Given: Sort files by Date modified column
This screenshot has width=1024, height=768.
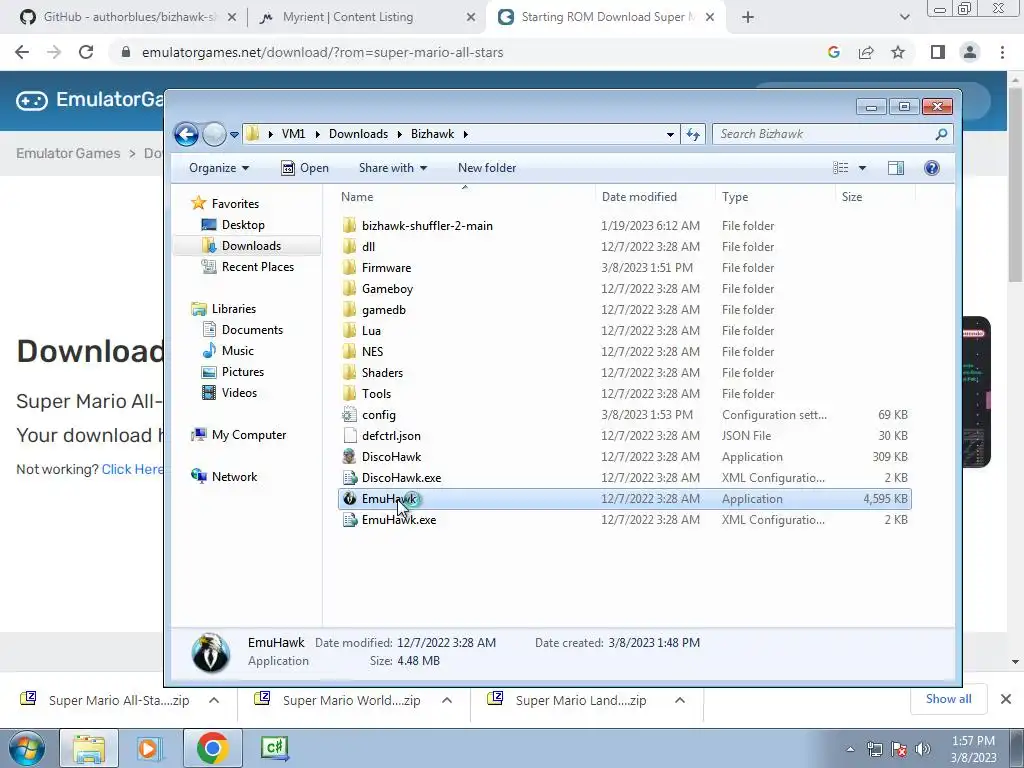Looking at the screenshot, I should pos(639,197).
